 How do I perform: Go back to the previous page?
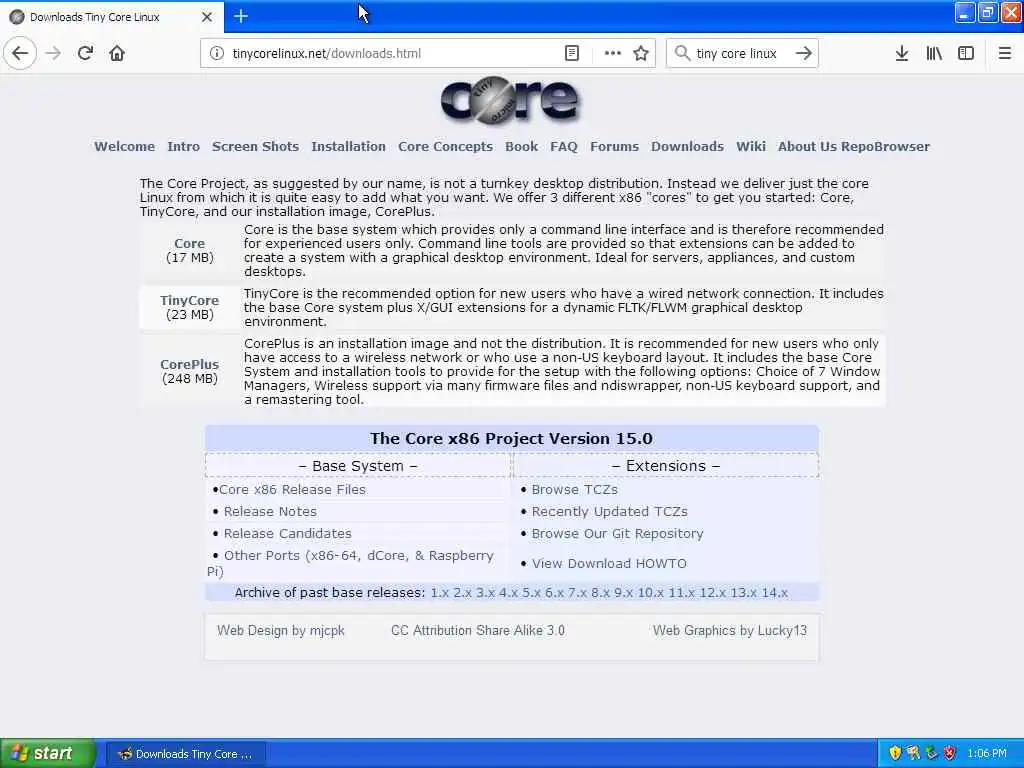pos(20,54)
